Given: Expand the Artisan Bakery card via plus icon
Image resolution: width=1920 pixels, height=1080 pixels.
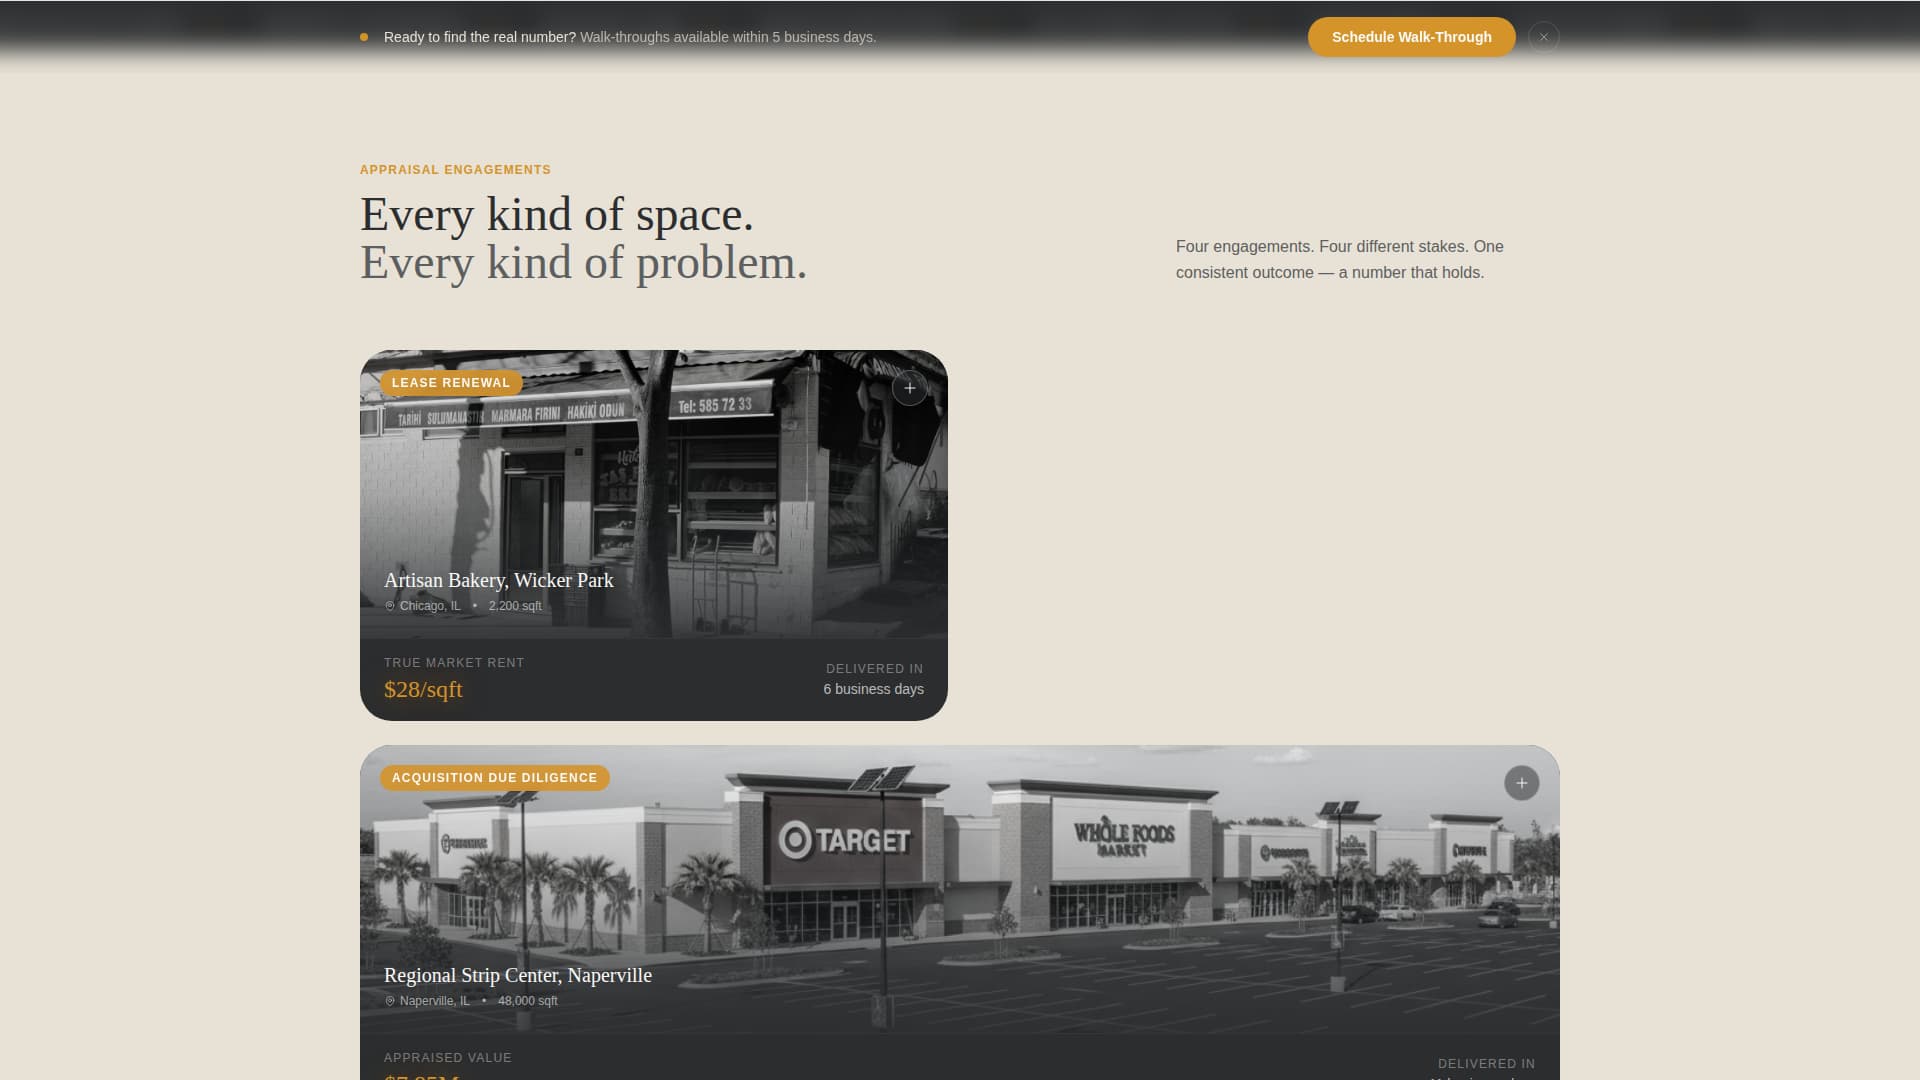Looking at the screenshot, I should (909, 388).
